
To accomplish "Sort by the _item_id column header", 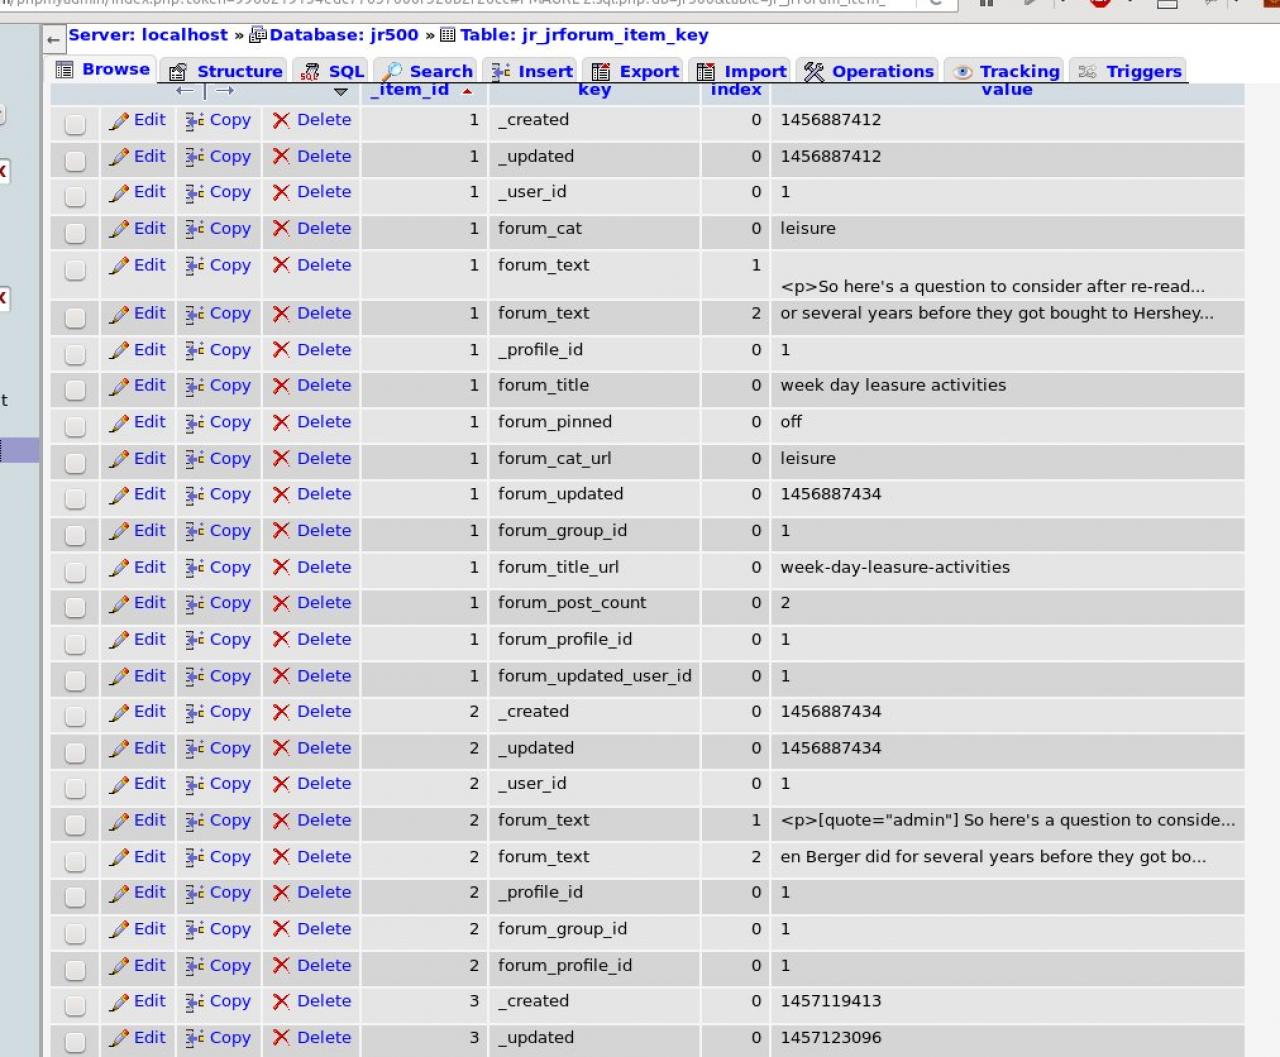I will 409,90.
